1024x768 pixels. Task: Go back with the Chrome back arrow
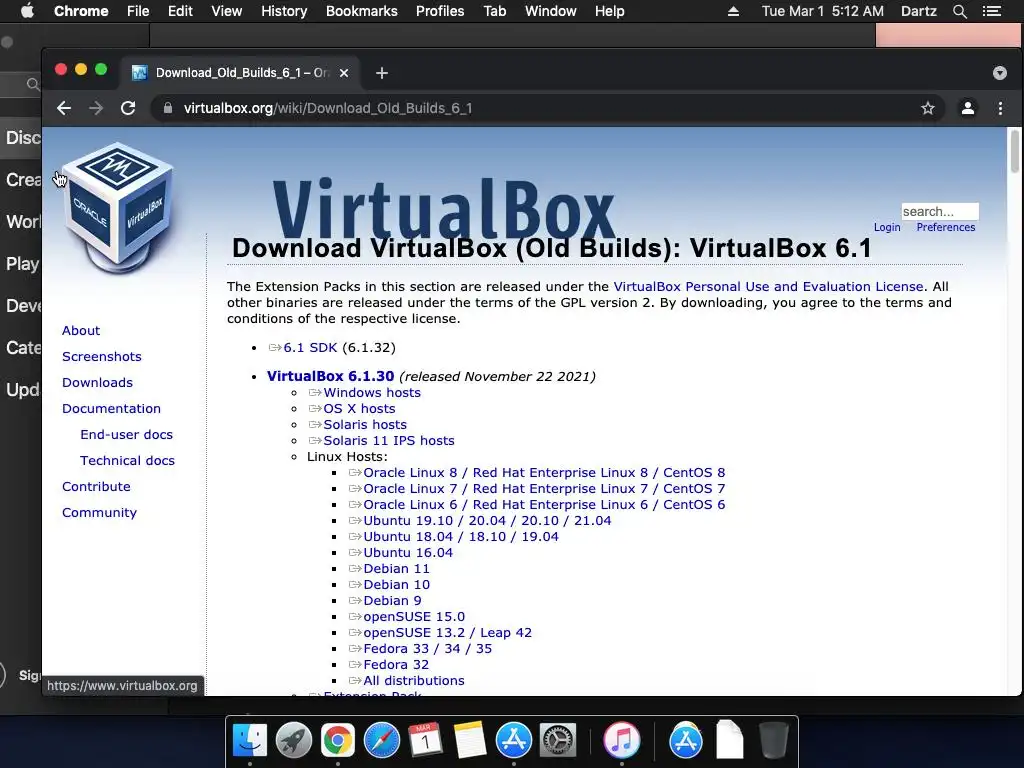63,108
